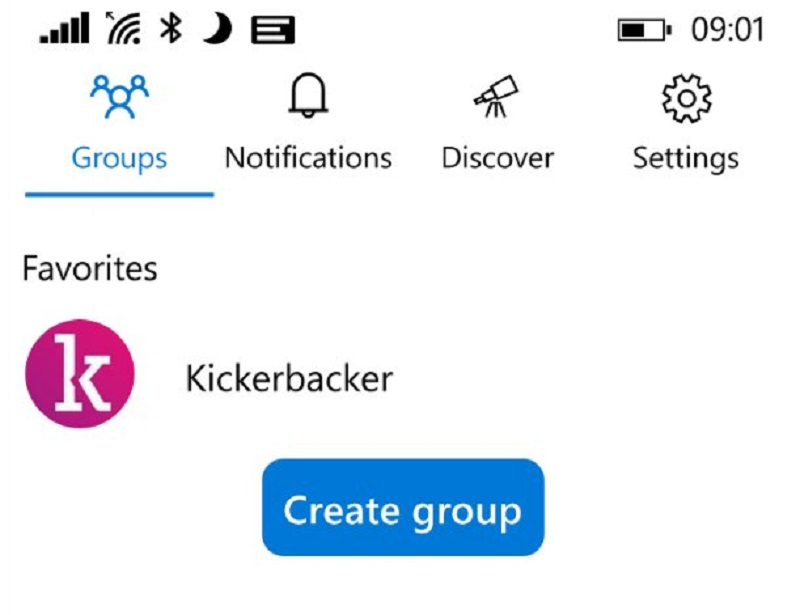Click the blue underline below Groups

click(119, 194)
